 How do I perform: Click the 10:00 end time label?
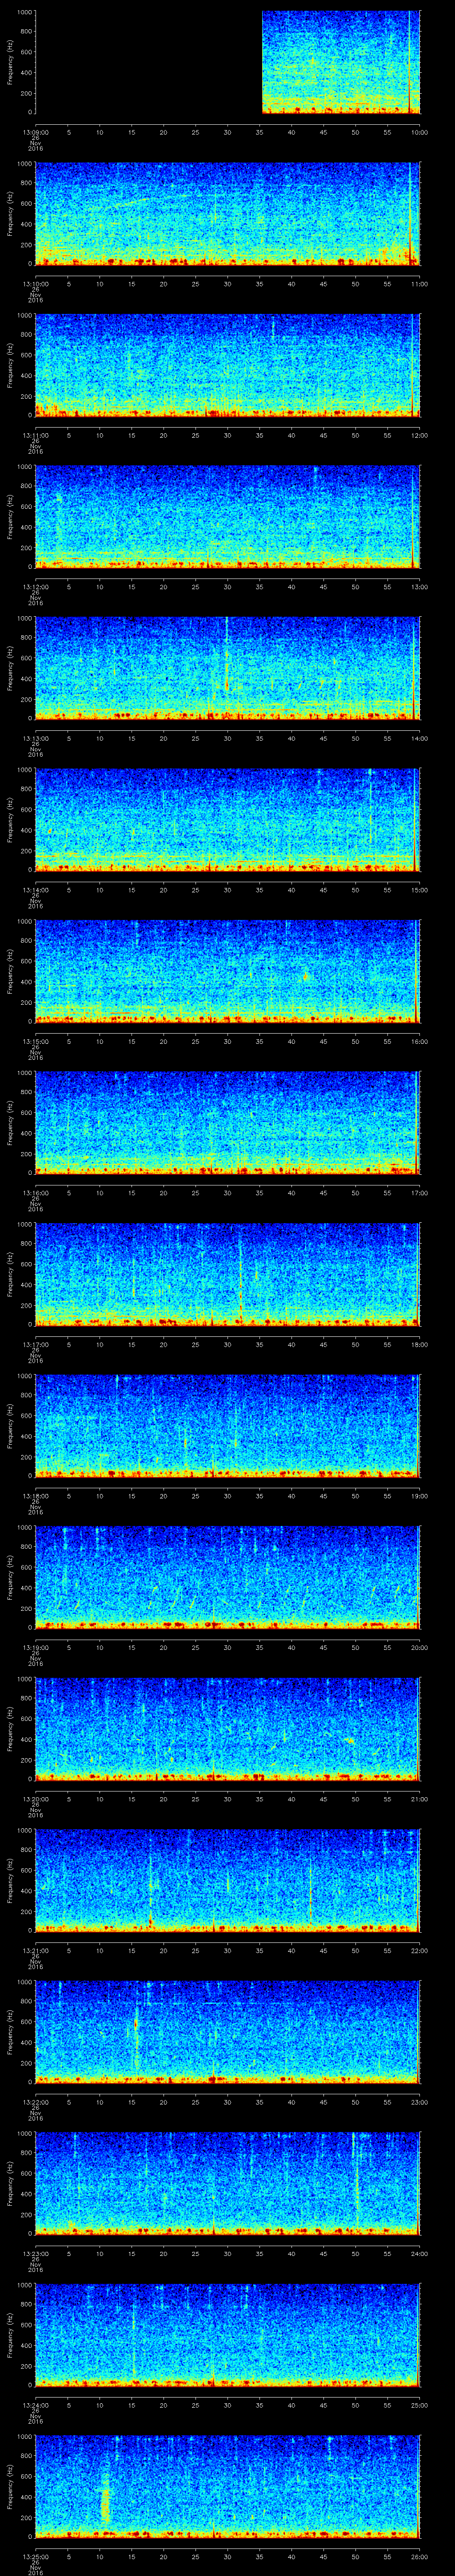(x=420, y=131)
